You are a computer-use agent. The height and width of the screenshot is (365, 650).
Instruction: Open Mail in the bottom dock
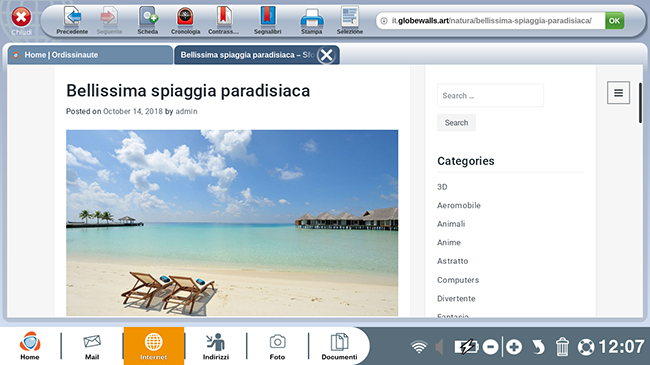point(92,346)
